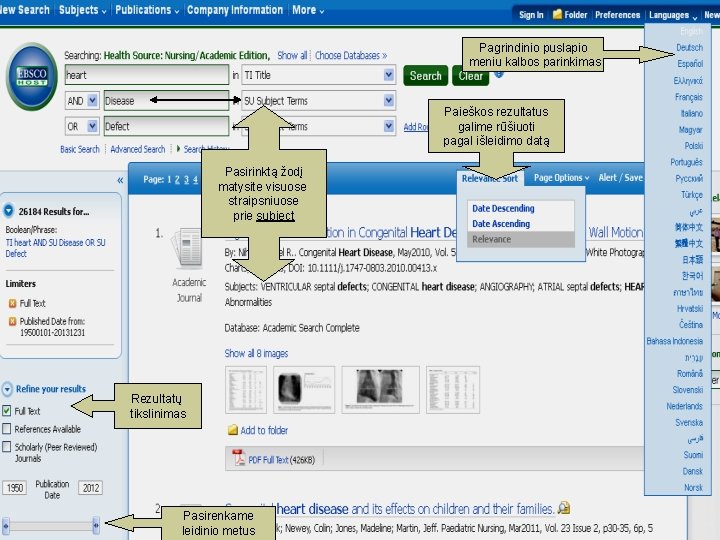Click the Show all databases link
Image resolution: width=720 pixels, height=540 pixels.
coord(292,56)
